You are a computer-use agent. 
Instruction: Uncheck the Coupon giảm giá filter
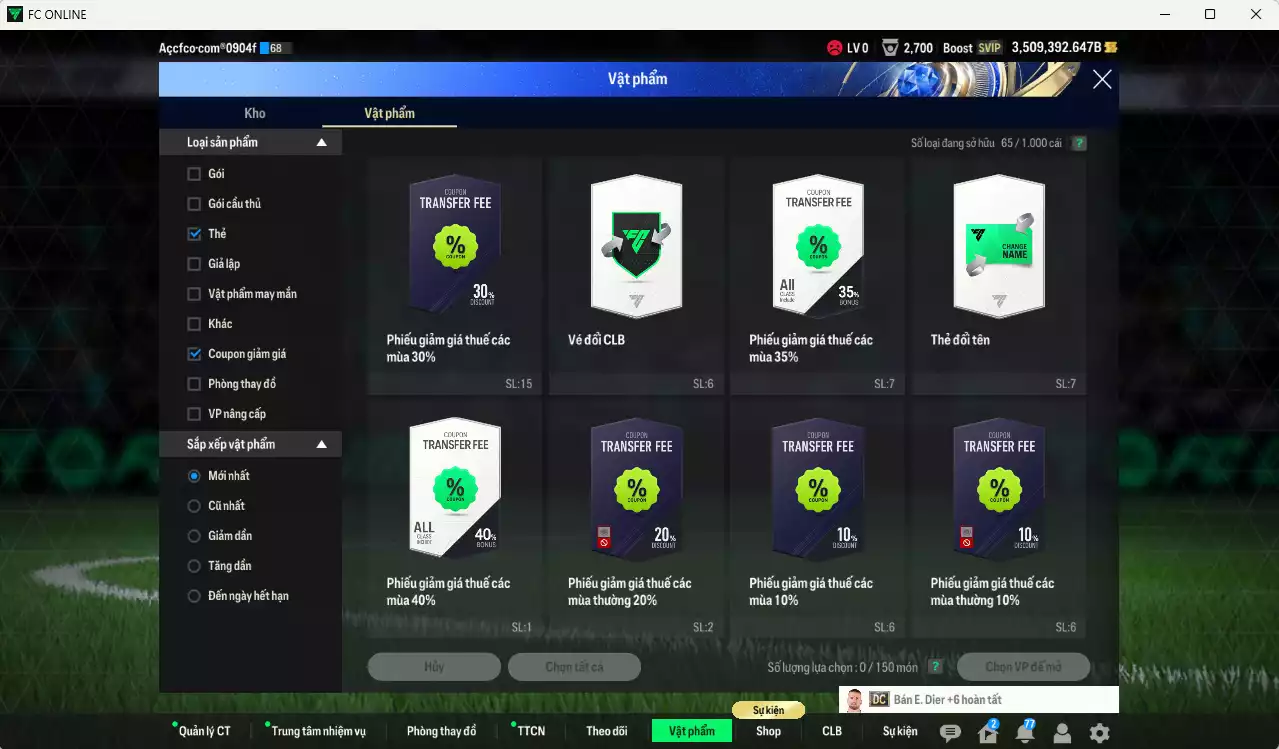(x=194, y=354)
